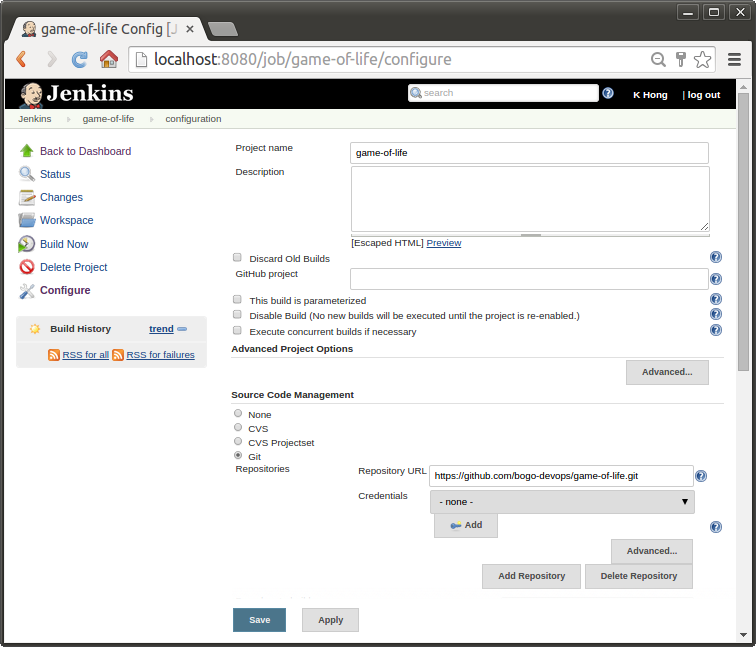Click the zoom magnifier icon in address bar
The image size is (756, 647).
[658, 59]
